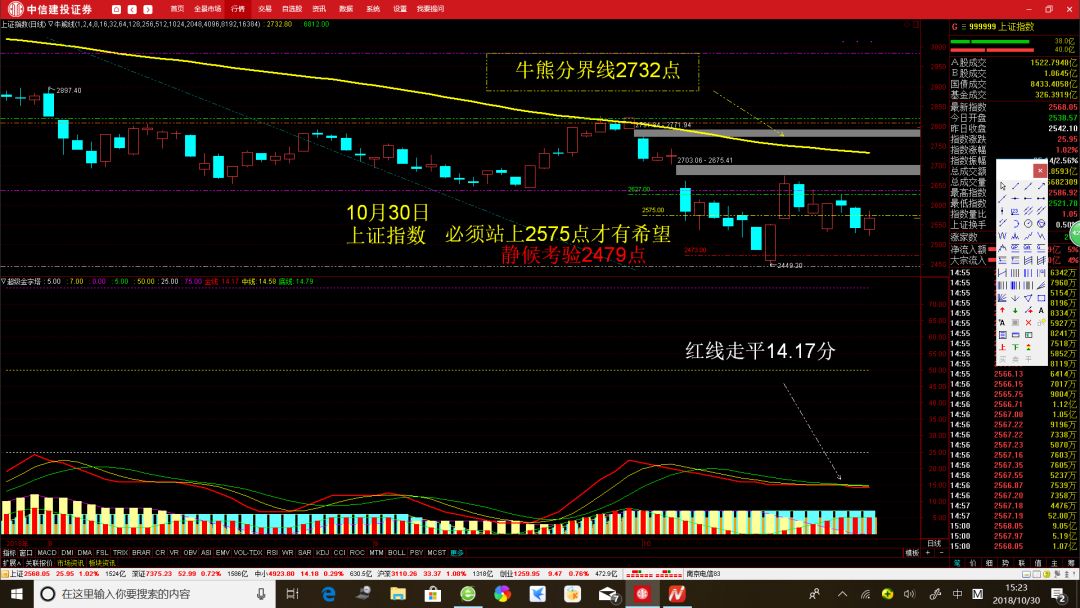Select the CCI indicator tab
The image size is (1080, 608).
click(340, 553)
